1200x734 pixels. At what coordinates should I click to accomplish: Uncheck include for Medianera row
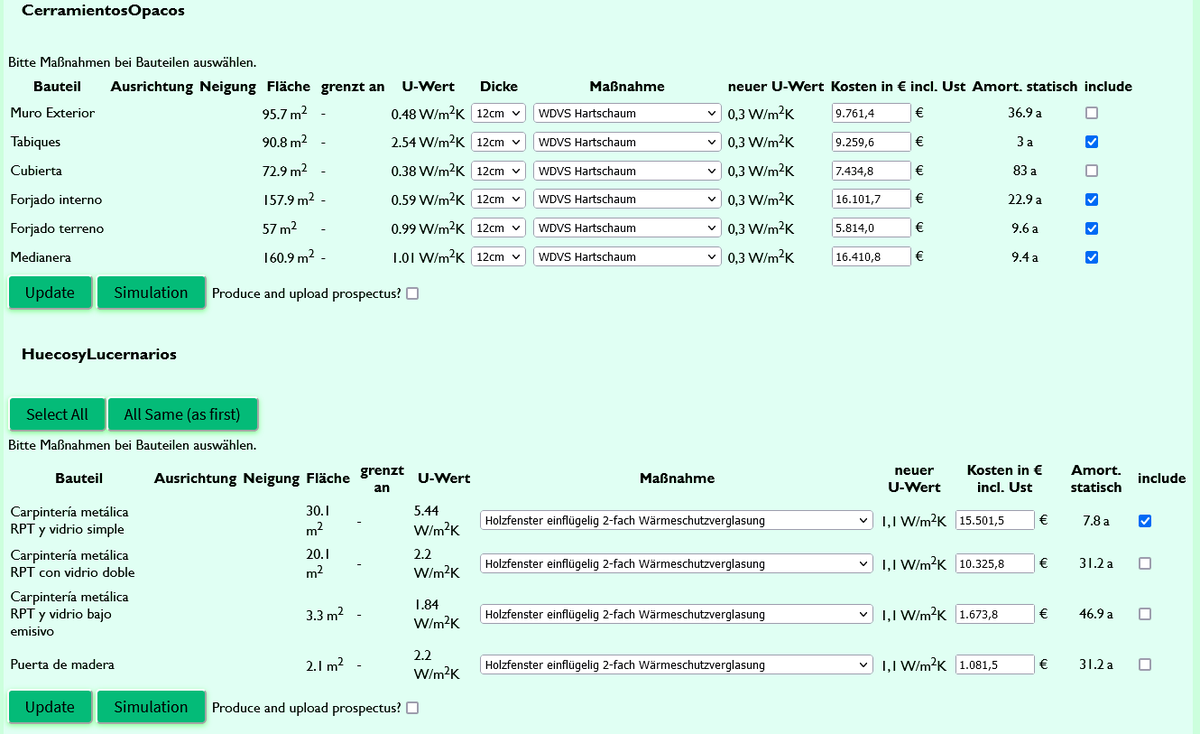tap(1092, 257)
